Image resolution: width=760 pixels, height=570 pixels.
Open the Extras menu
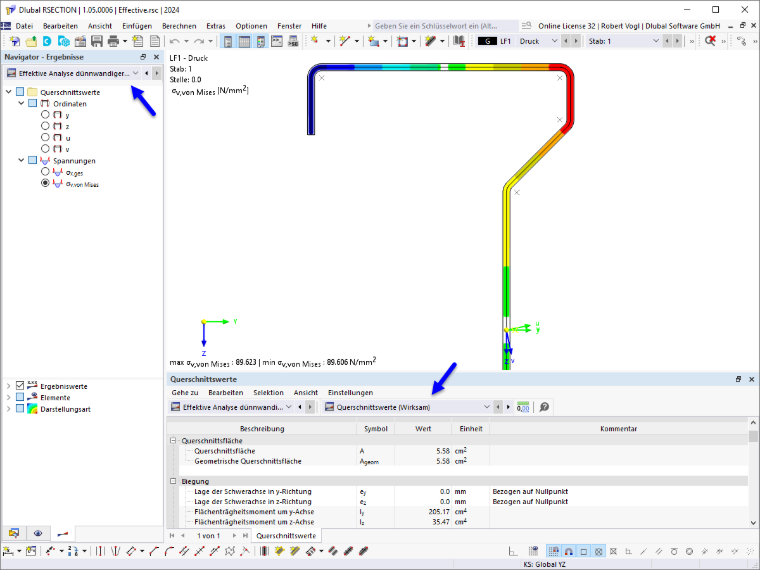click(216, 26)
